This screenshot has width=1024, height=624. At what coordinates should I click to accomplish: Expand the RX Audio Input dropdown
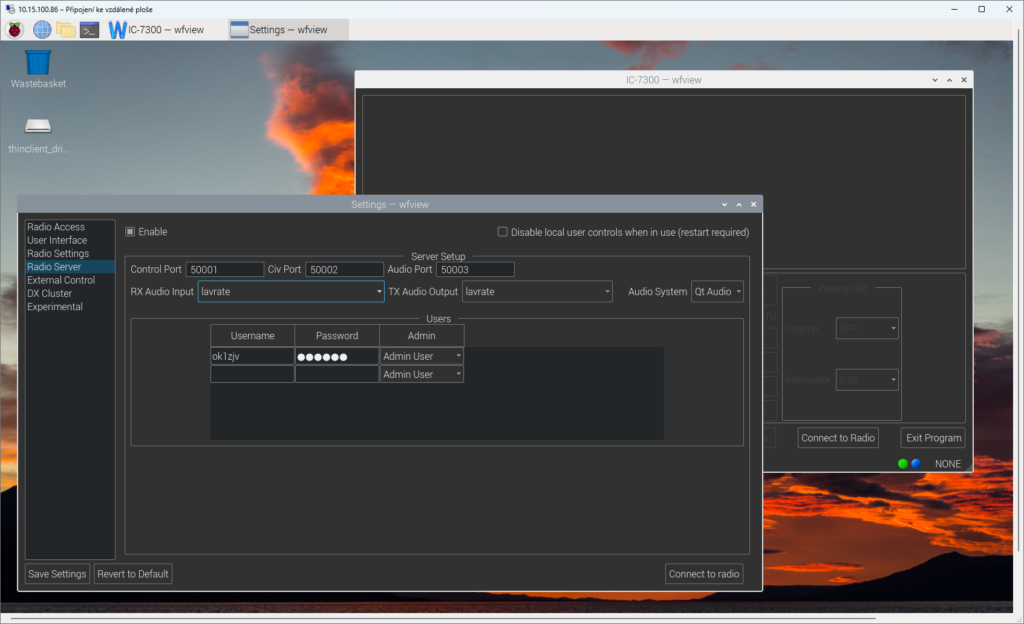291,292
